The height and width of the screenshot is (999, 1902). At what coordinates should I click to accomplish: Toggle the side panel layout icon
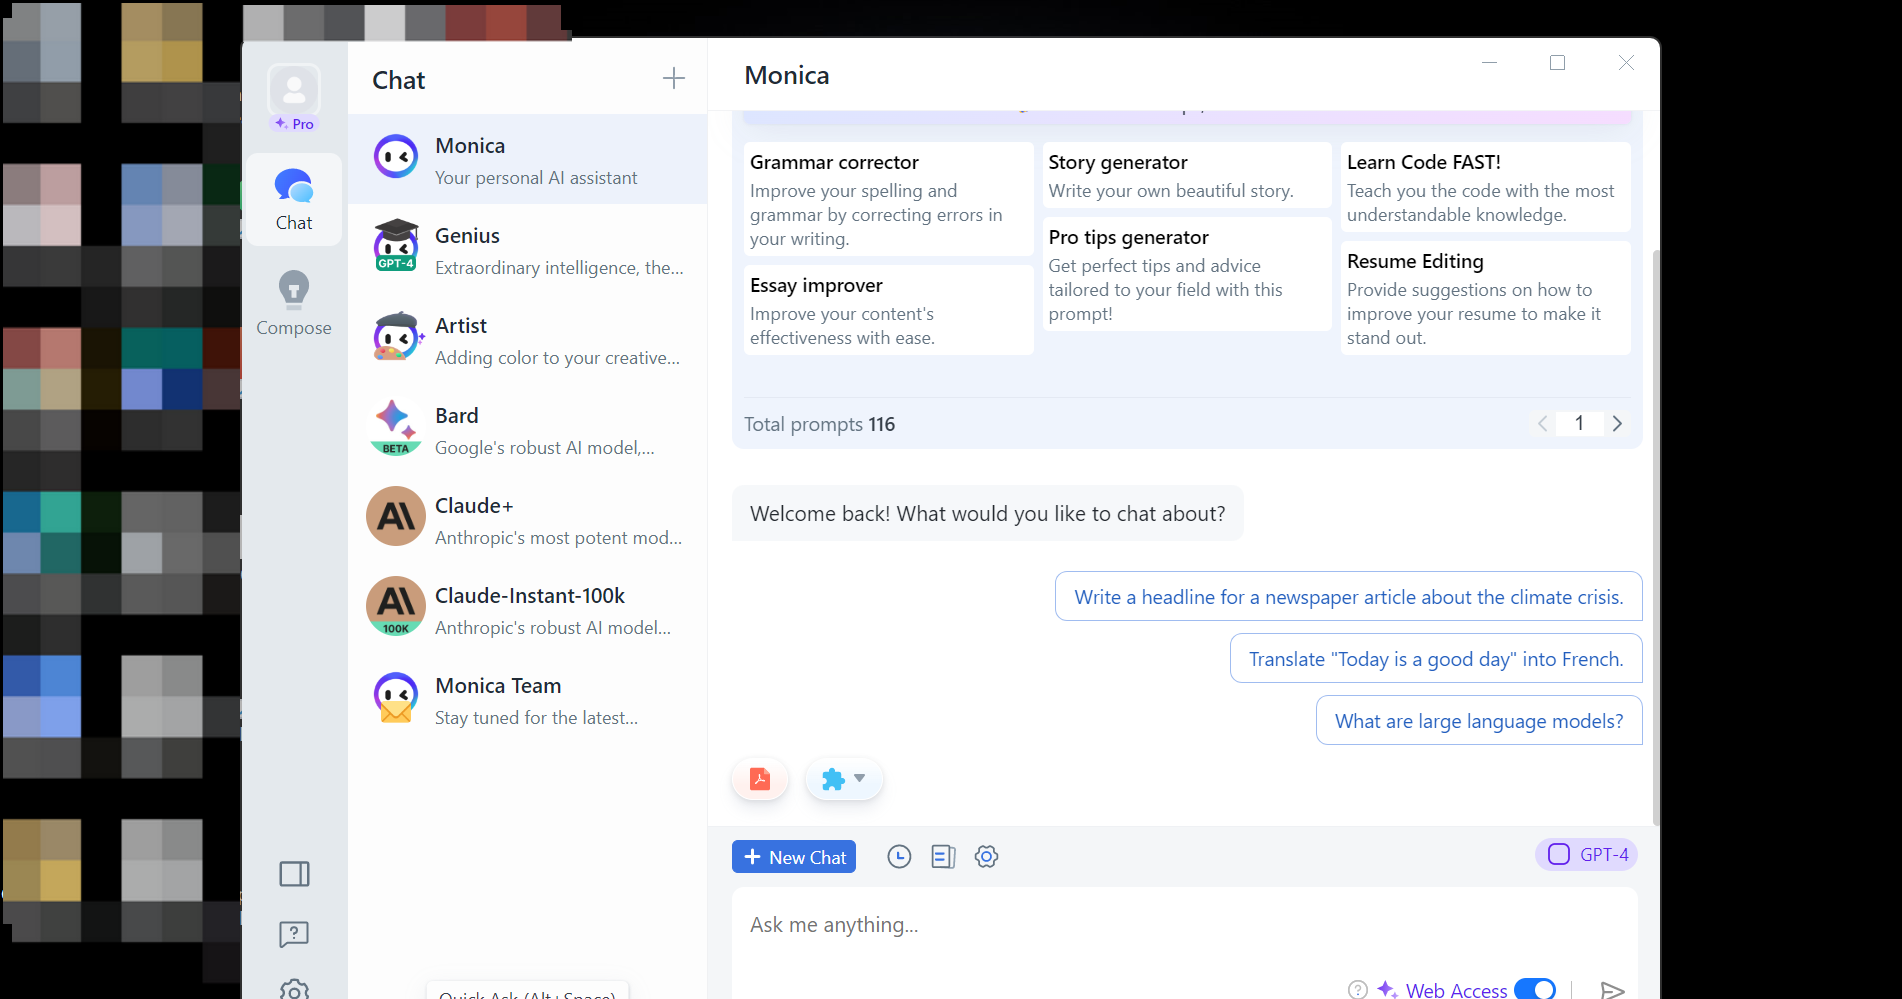pos(294,874)
